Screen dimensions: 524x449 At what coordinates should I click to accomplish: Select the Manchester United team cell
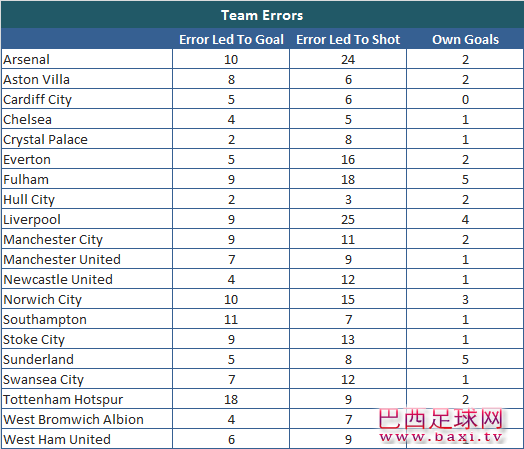click(87, 259)
